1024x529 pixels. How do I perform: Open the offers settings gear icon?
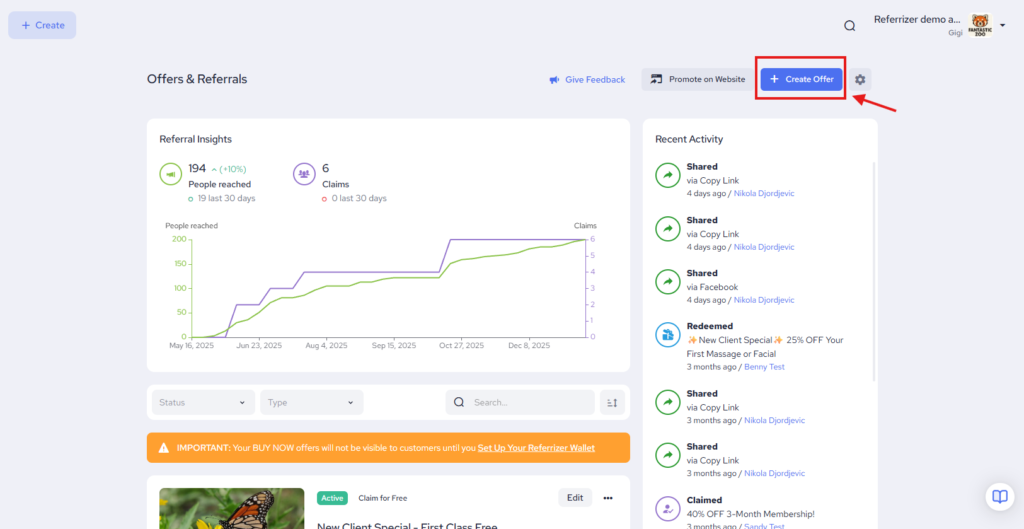(x=860, y=79)
